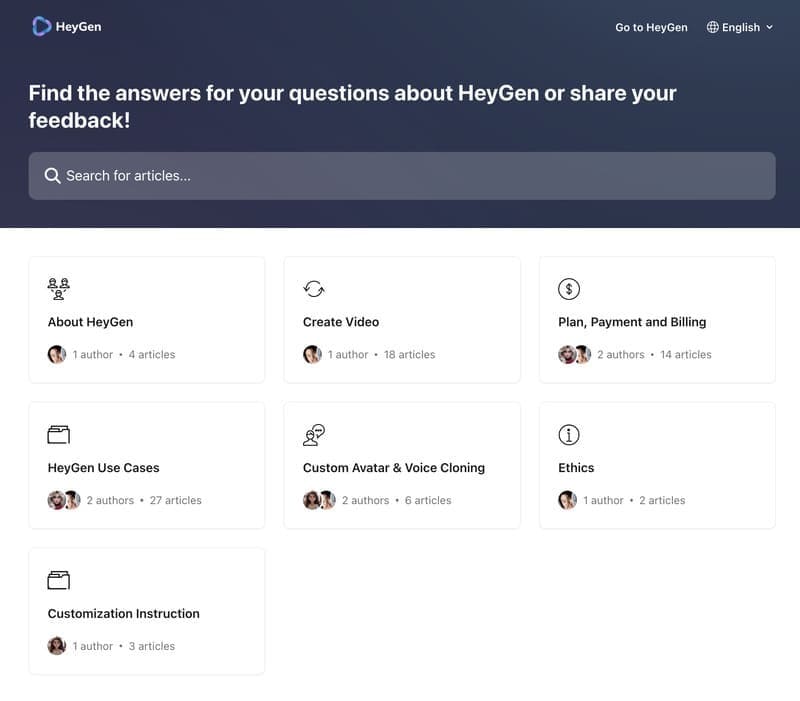Click the author avatar in About HeyGen

click(x=57, y=354)
